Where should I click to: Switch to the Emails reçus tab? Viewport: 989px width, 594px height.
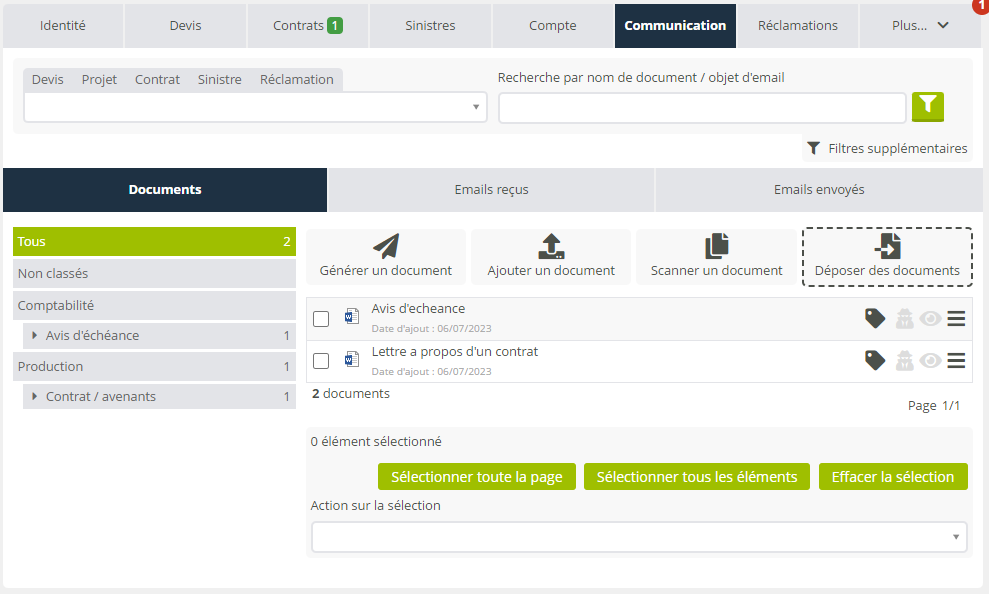(491, 190)
